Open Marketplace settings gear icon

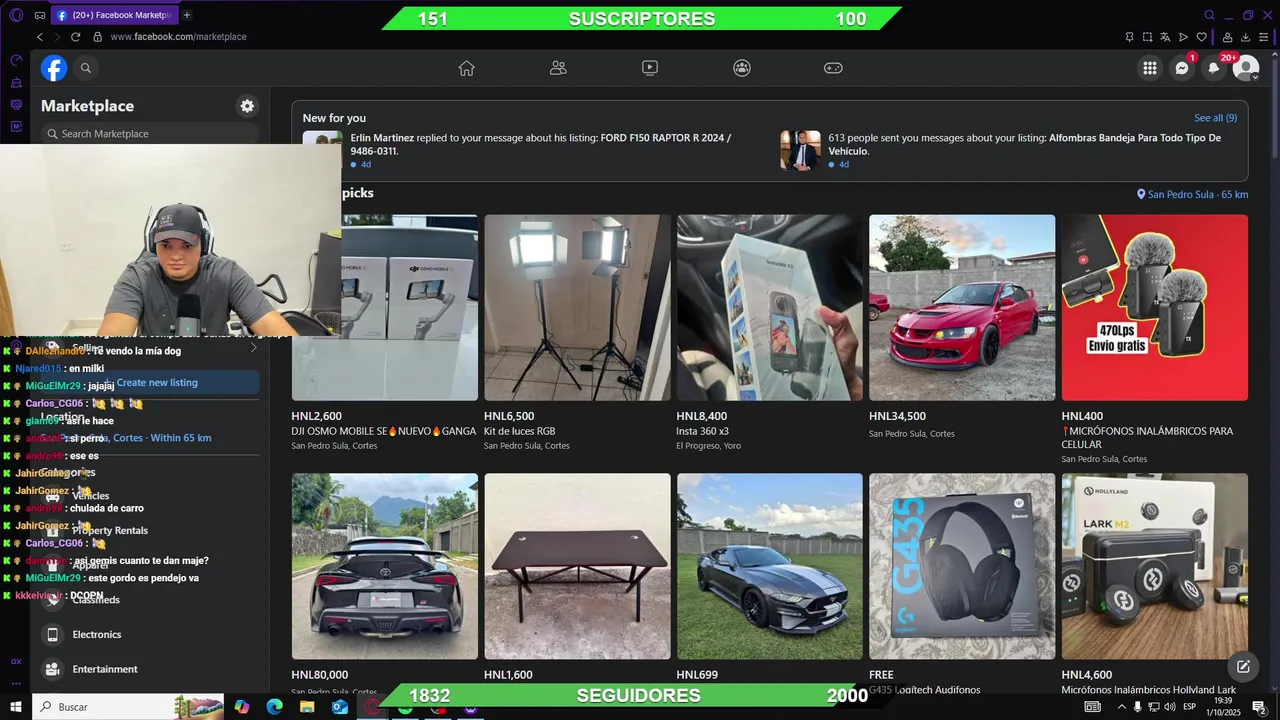coord(247,106)
